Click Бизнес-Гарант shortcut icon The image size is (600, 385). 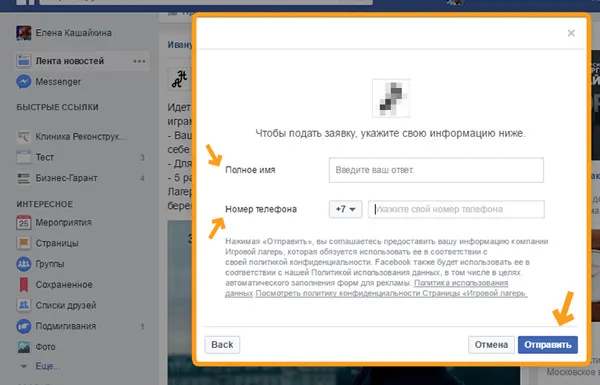(x=24, y=178)
